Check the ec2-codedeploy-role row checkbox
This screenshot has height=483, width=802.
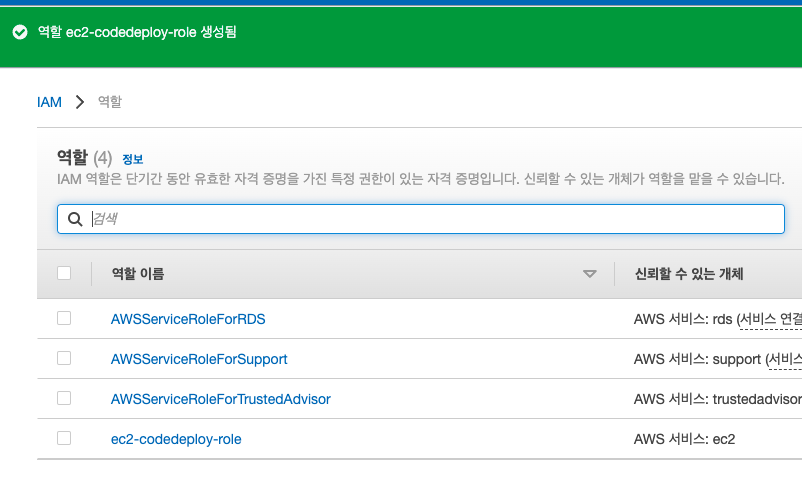click(x=64, y=438)
